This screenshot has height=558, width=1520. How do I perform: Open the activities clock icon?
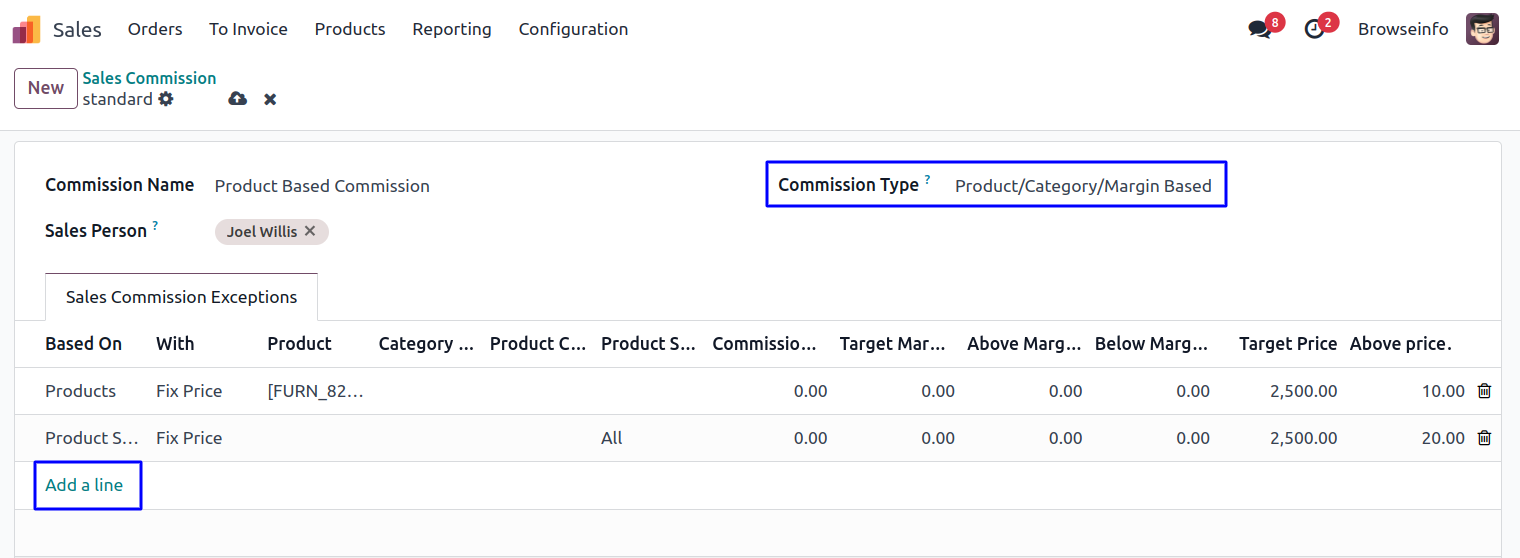coord(1314,30)
